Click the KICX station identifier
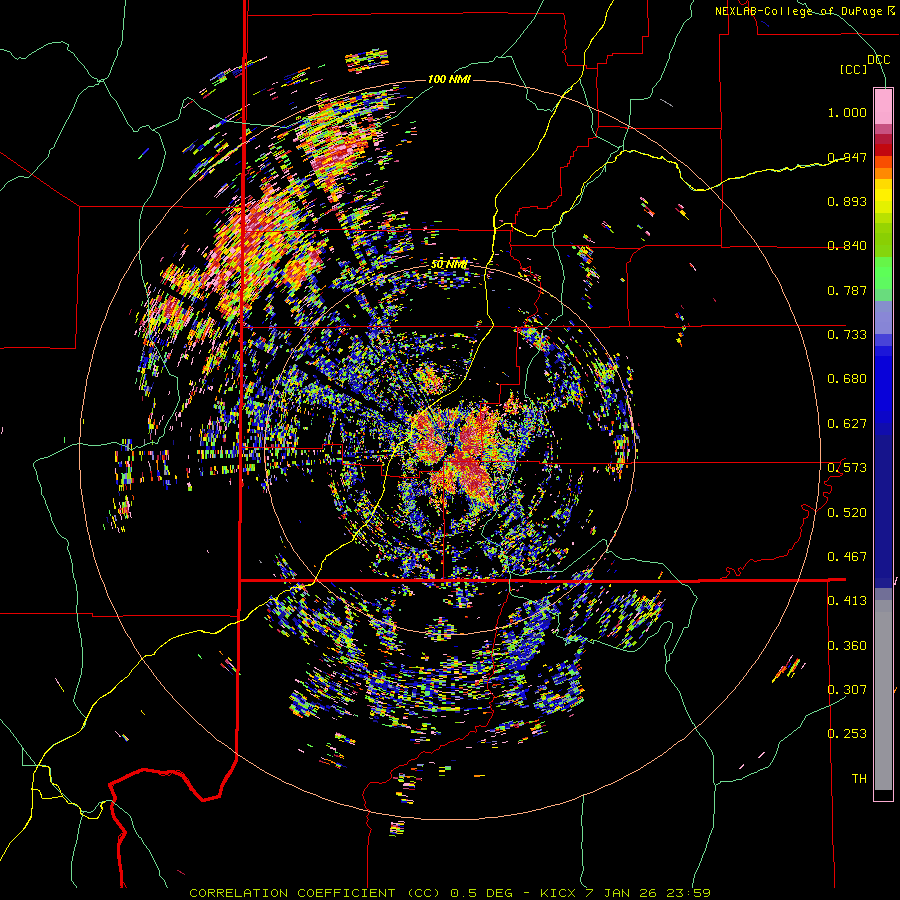 click(x=558, y=893)
